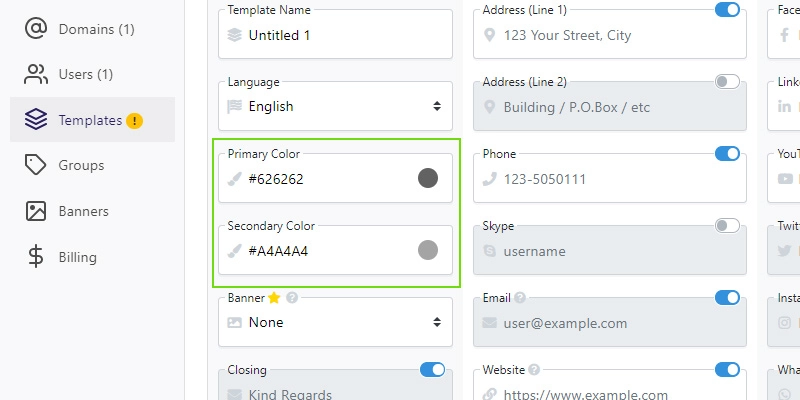800x400 pixels.
Task: Open the Banner dropdown set to None
Action: (335, 322)
